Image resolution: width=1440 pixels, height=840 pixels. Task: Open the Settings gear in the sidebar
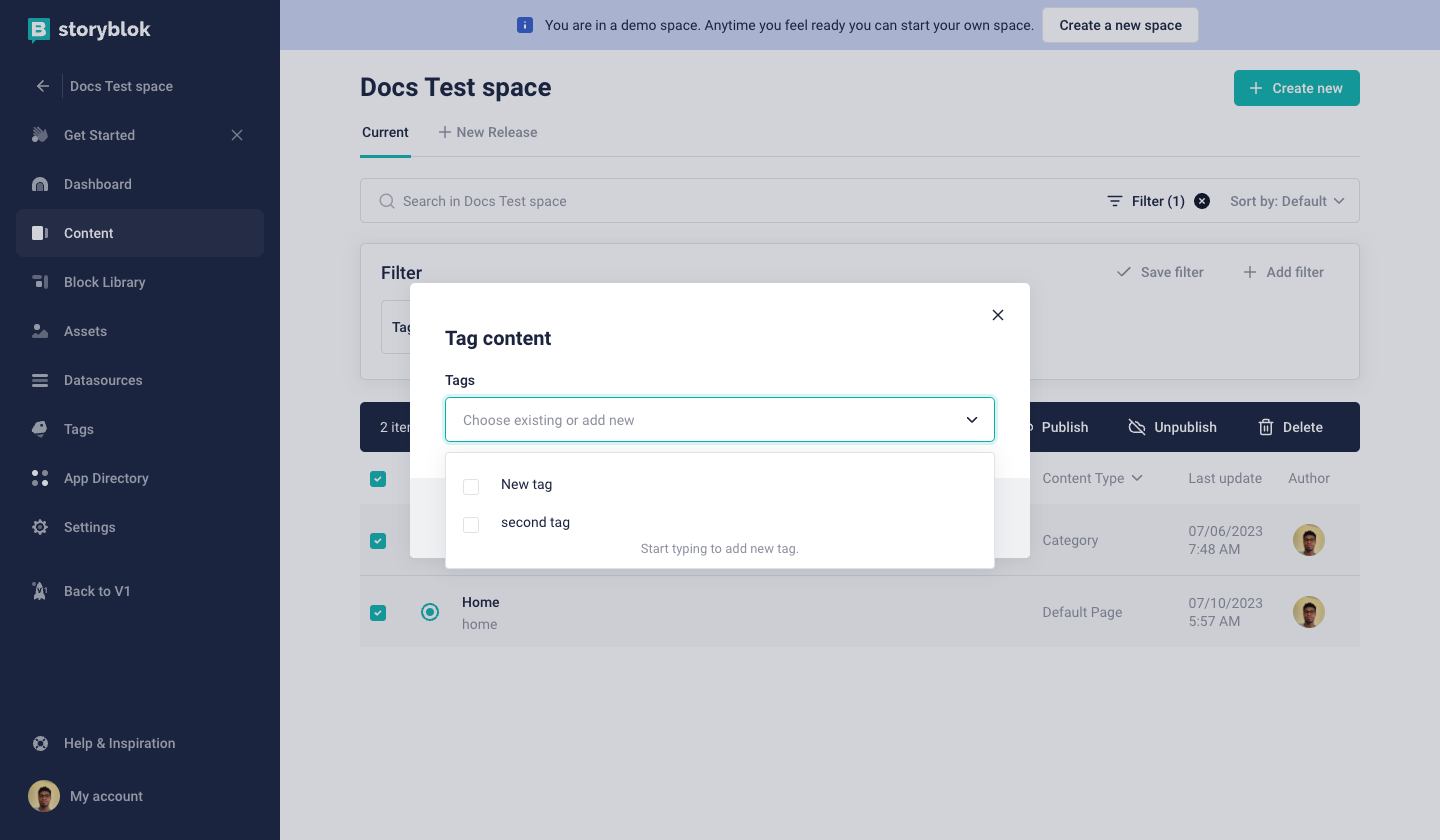[x=40, y=527]
